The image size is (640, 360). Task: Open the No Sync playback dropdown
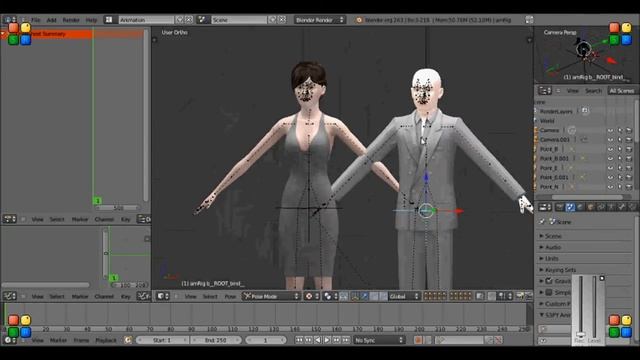[x=379, y=340]
